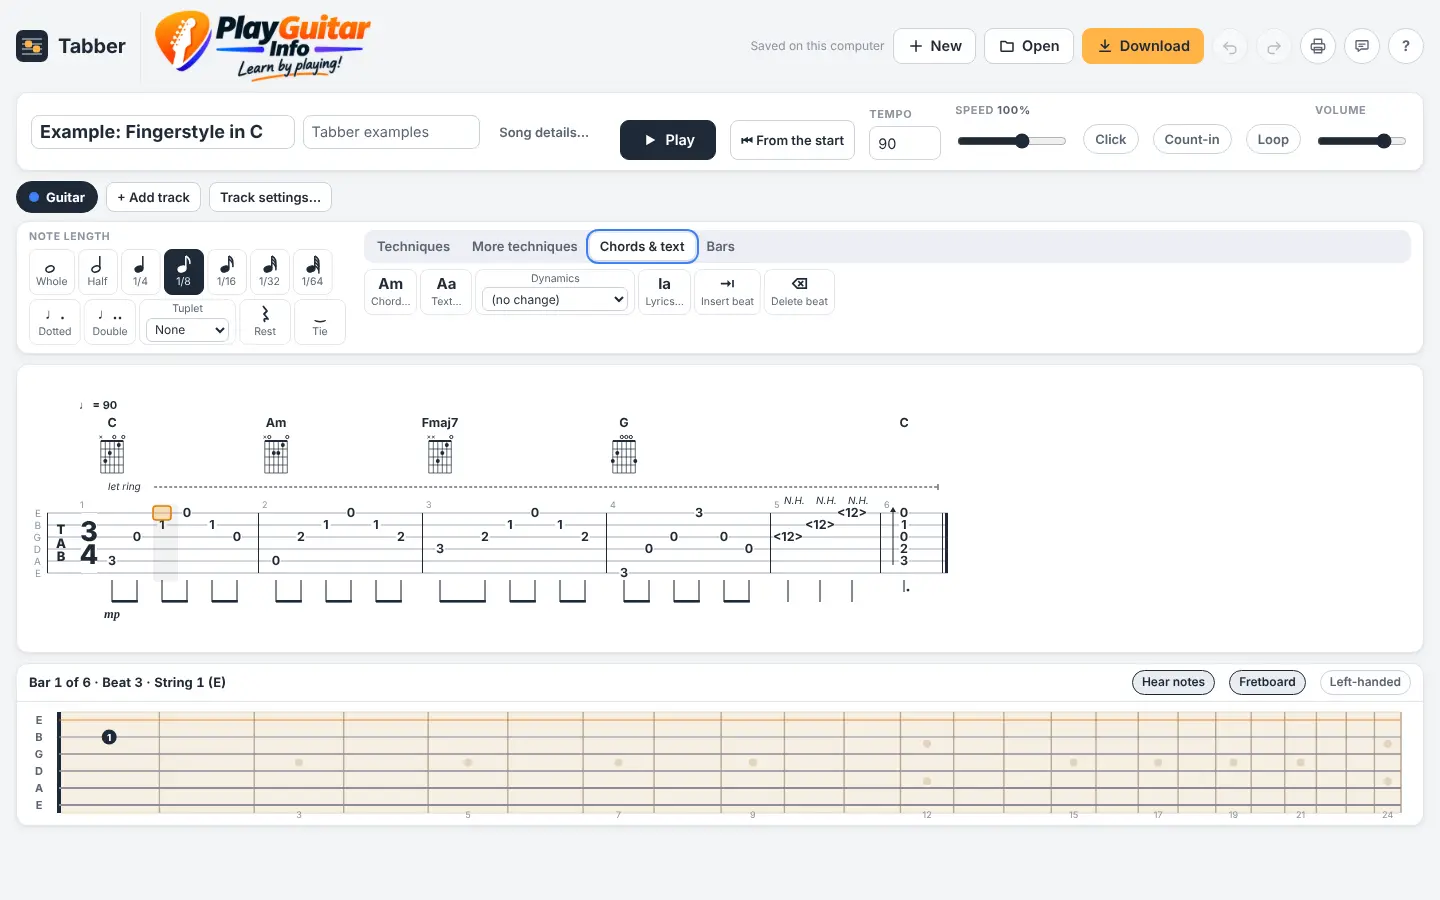The image size is (1440, 900).
Task: Select the 1/4 note length
Action: pos(140,271)
